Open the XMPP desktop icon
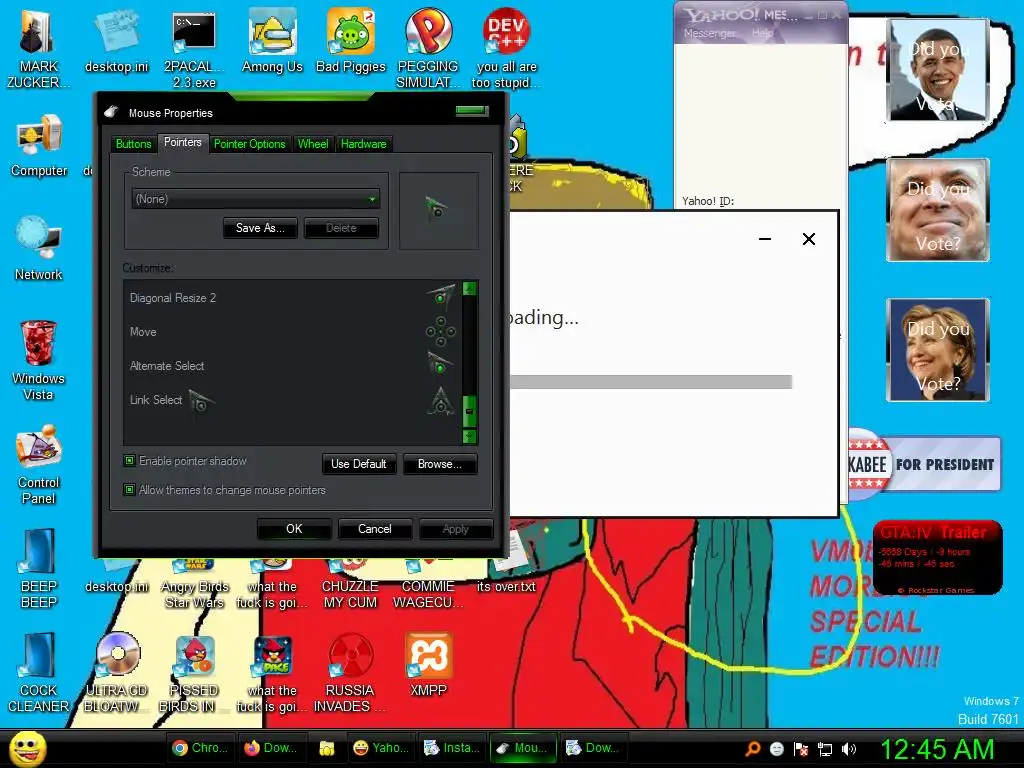Screen dimensions: 1024x768 point(428,665)
